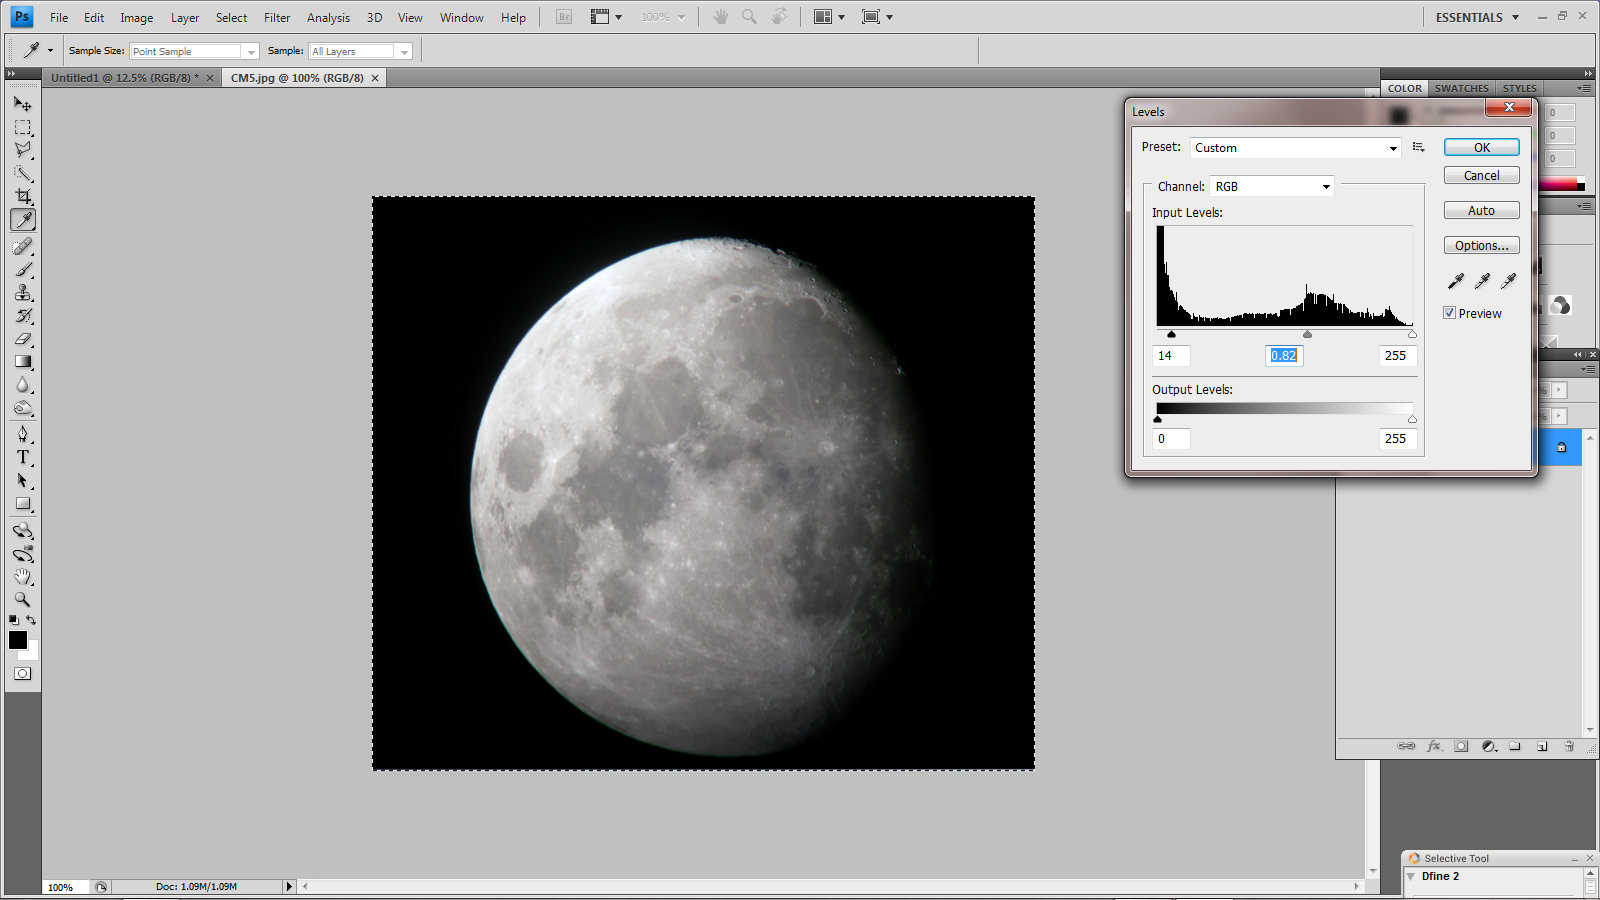Open Levels preset options icon
Screen dimensions: 1600x900
tap(1418, 147)
